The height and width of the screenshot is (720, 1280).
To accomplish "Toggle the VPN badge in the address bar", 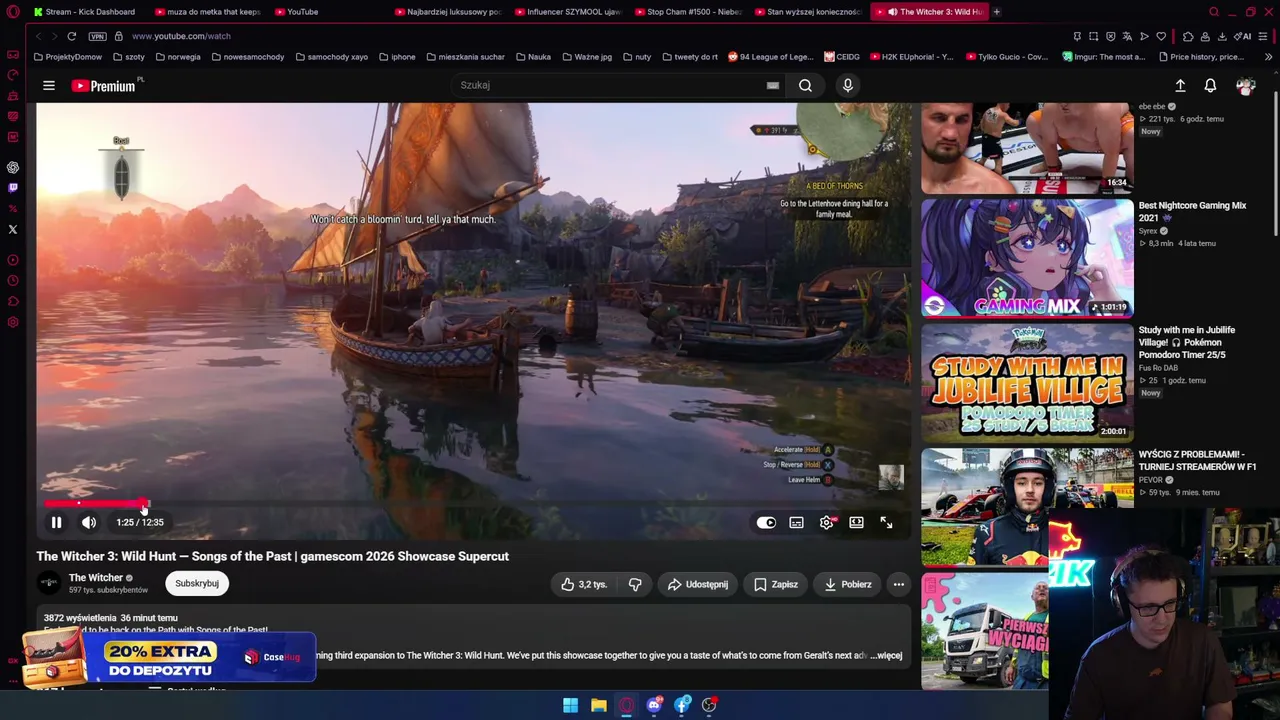I will point(97,36).
